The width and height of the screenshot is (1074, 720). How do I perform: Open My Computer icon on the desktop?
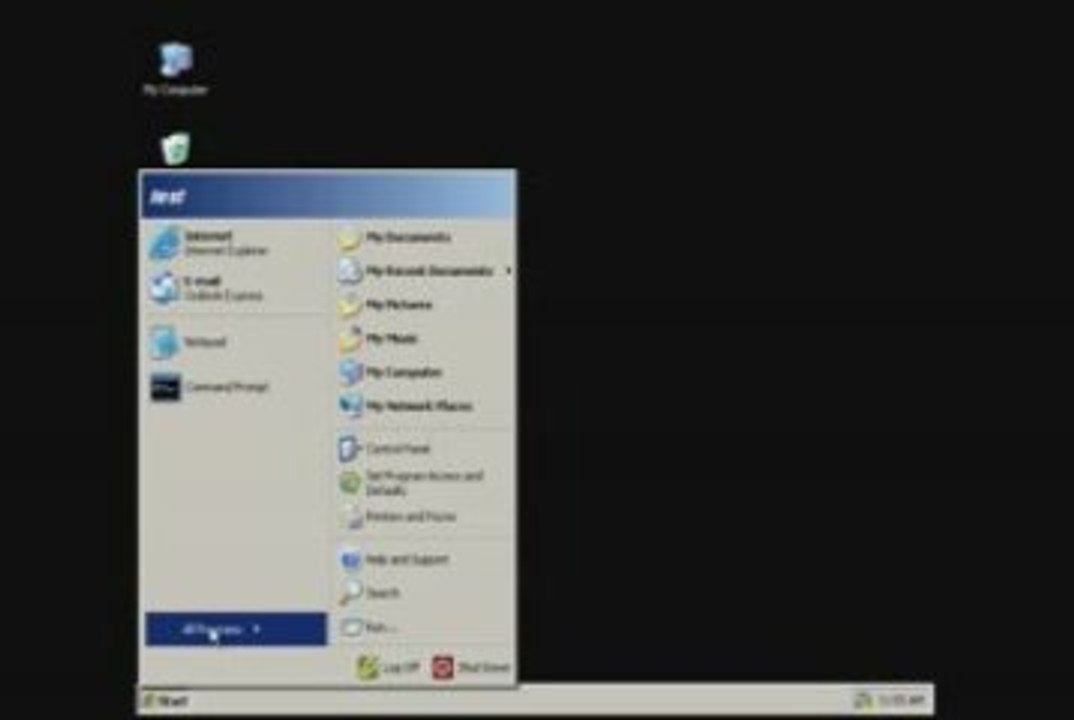175,69
